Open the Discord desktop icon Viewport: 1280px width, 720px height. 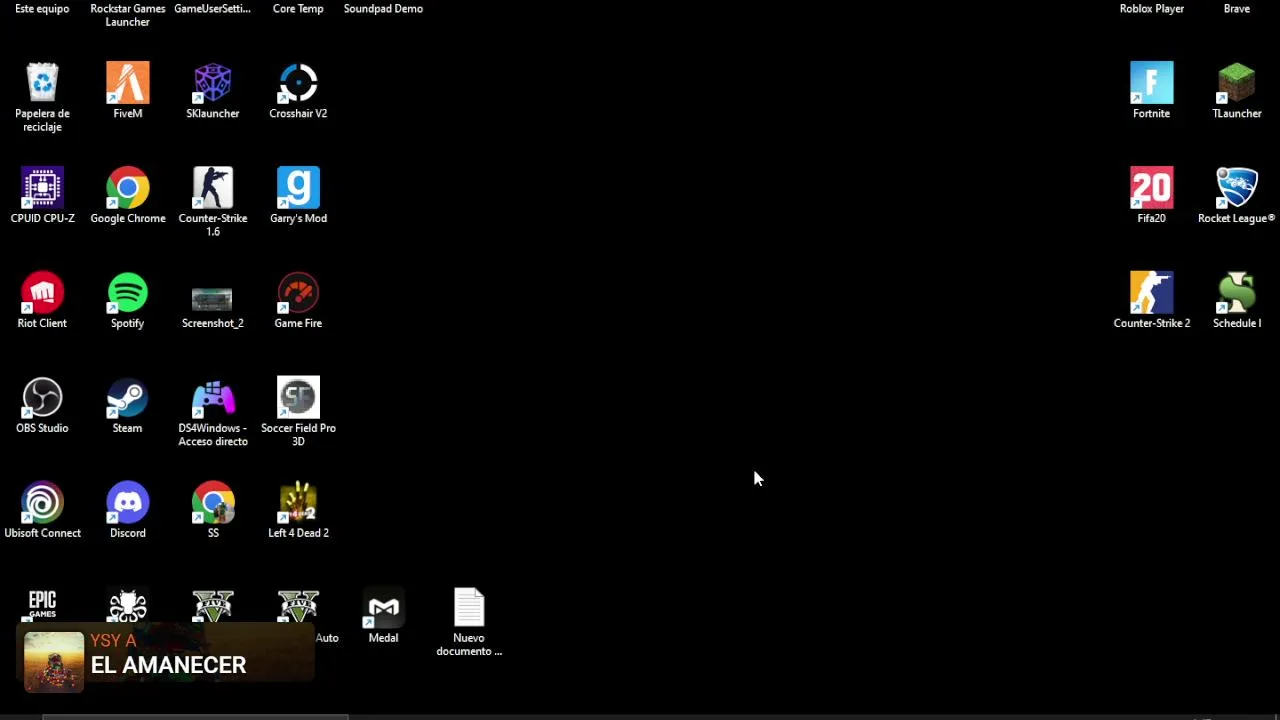[x=128, y=503]
